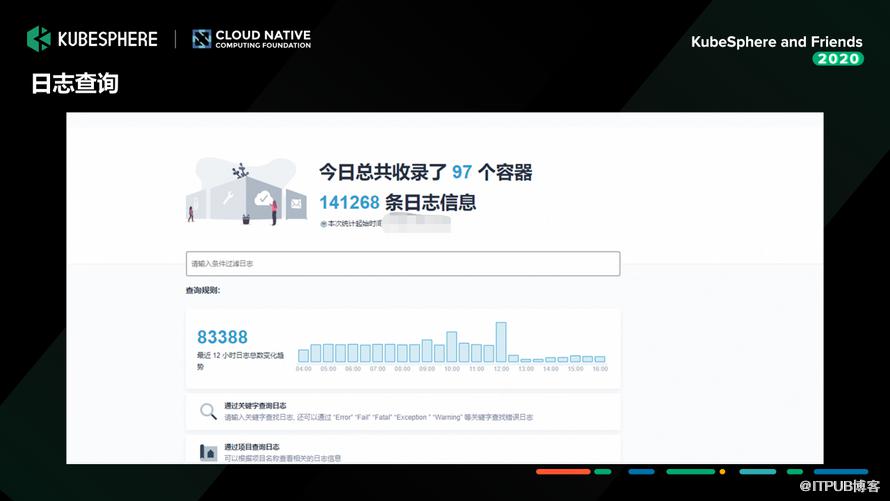Click the log filter condition input field

click(403, 264)
